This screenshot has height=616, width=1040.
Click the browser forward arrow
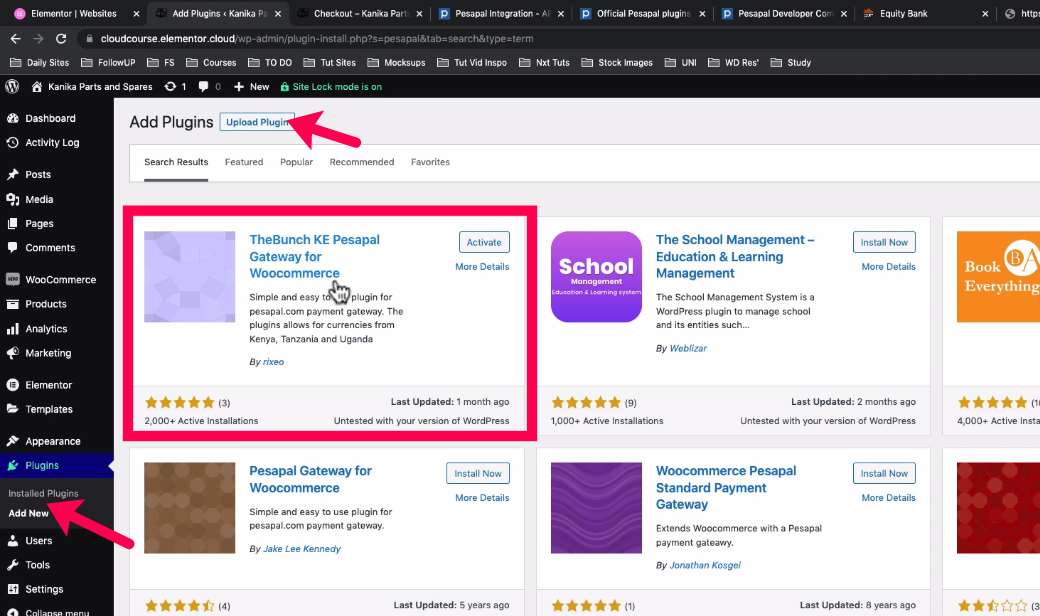point(38,38)
